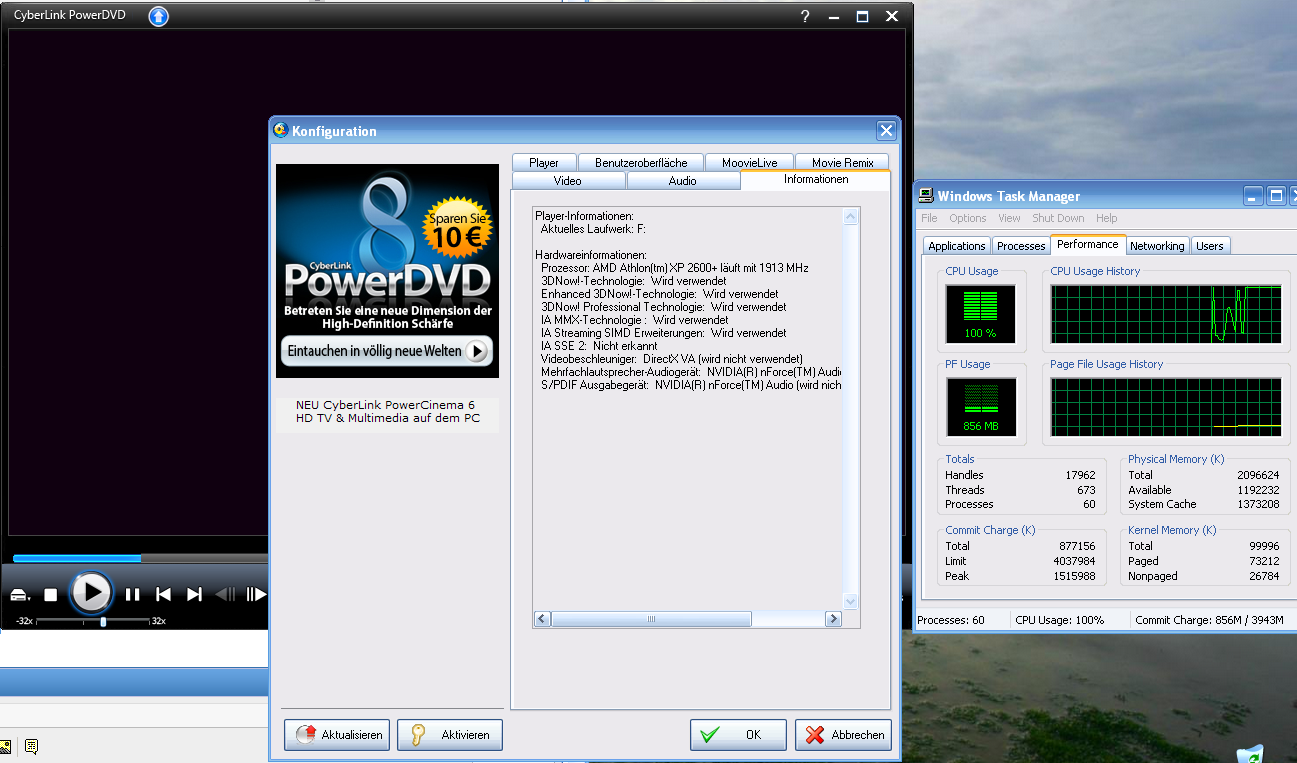Click the 'Commit Charge: 856M / 3943M' status text
The width and height of the screenshot is (1297, 763).
[x=1209, y=620]
